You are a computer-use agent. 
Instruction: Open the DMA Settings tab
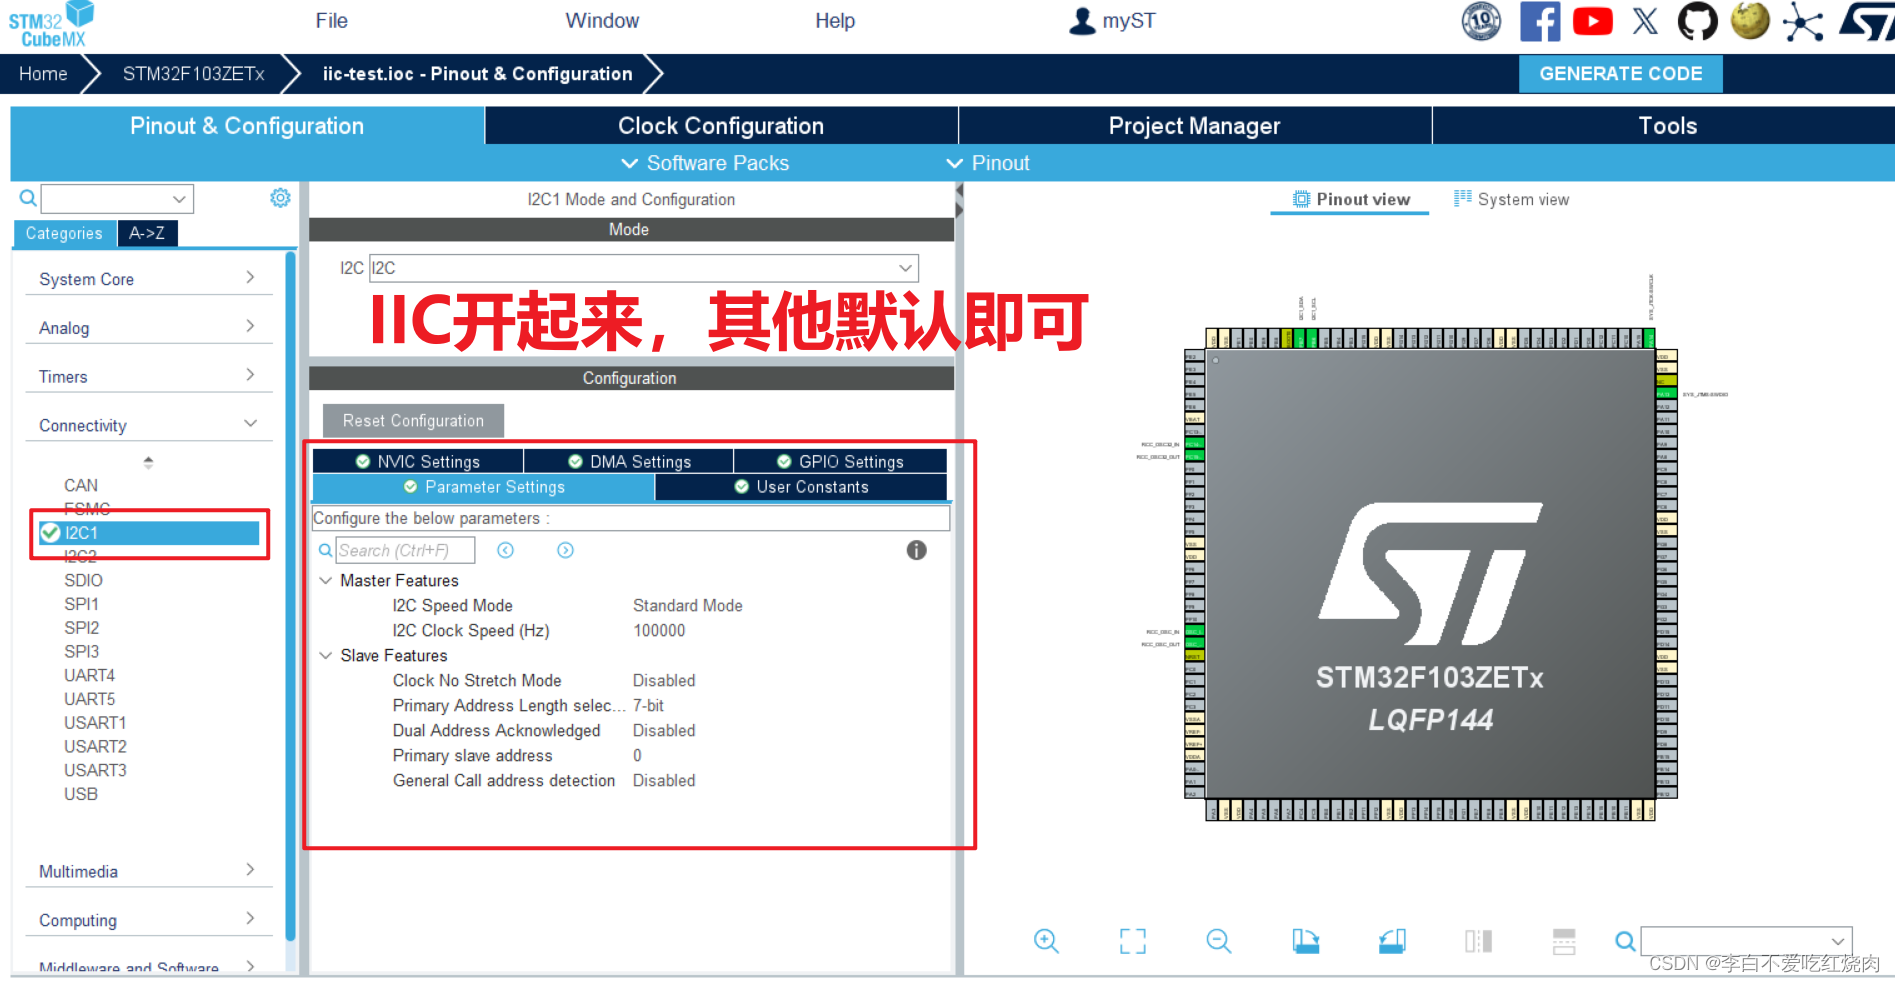click(629, 461)
